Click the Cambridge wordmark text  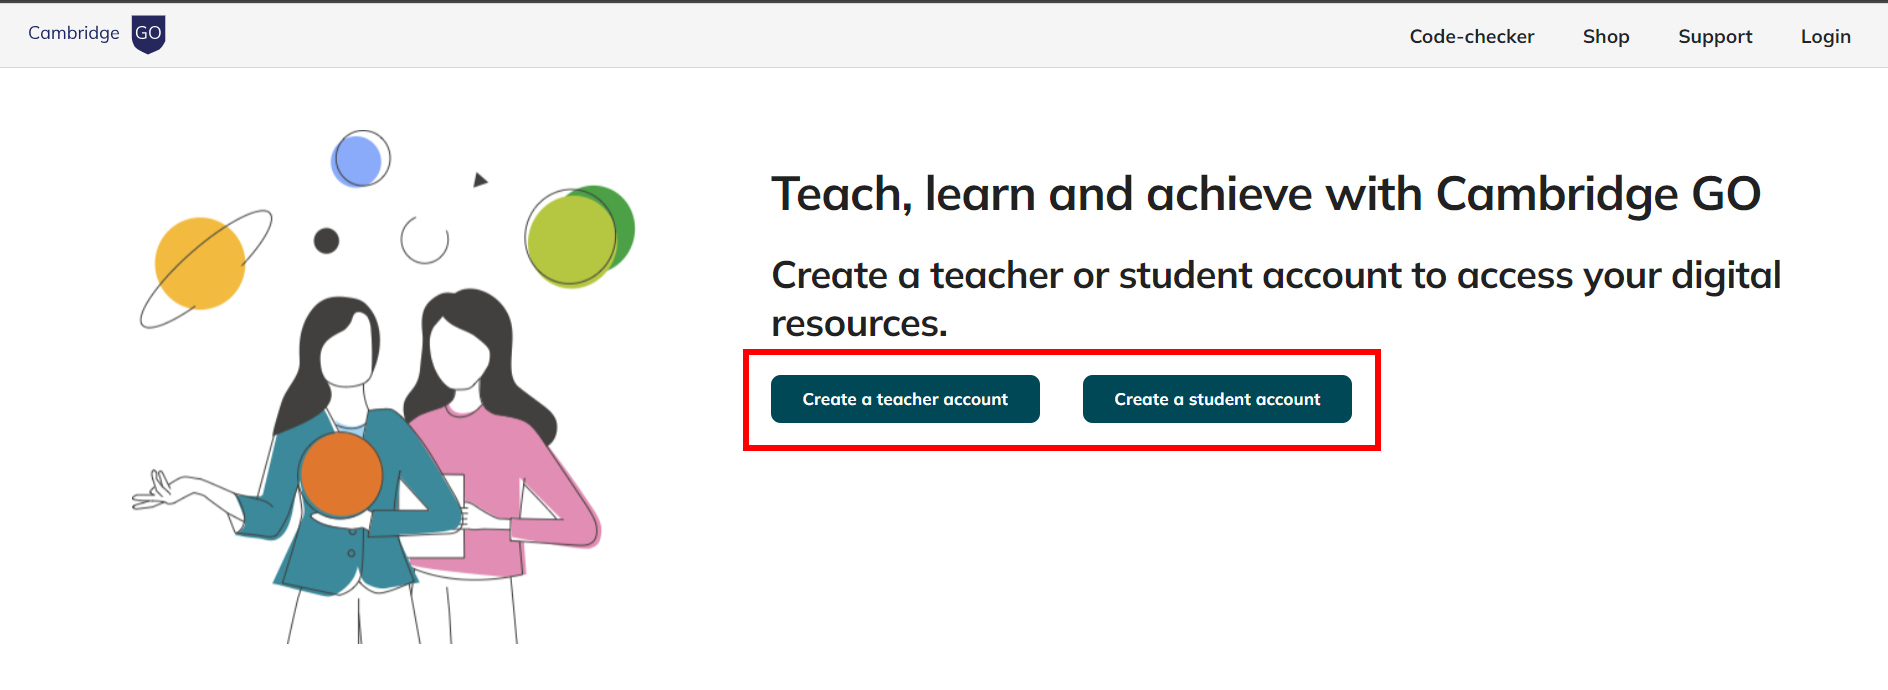(74, 32)
